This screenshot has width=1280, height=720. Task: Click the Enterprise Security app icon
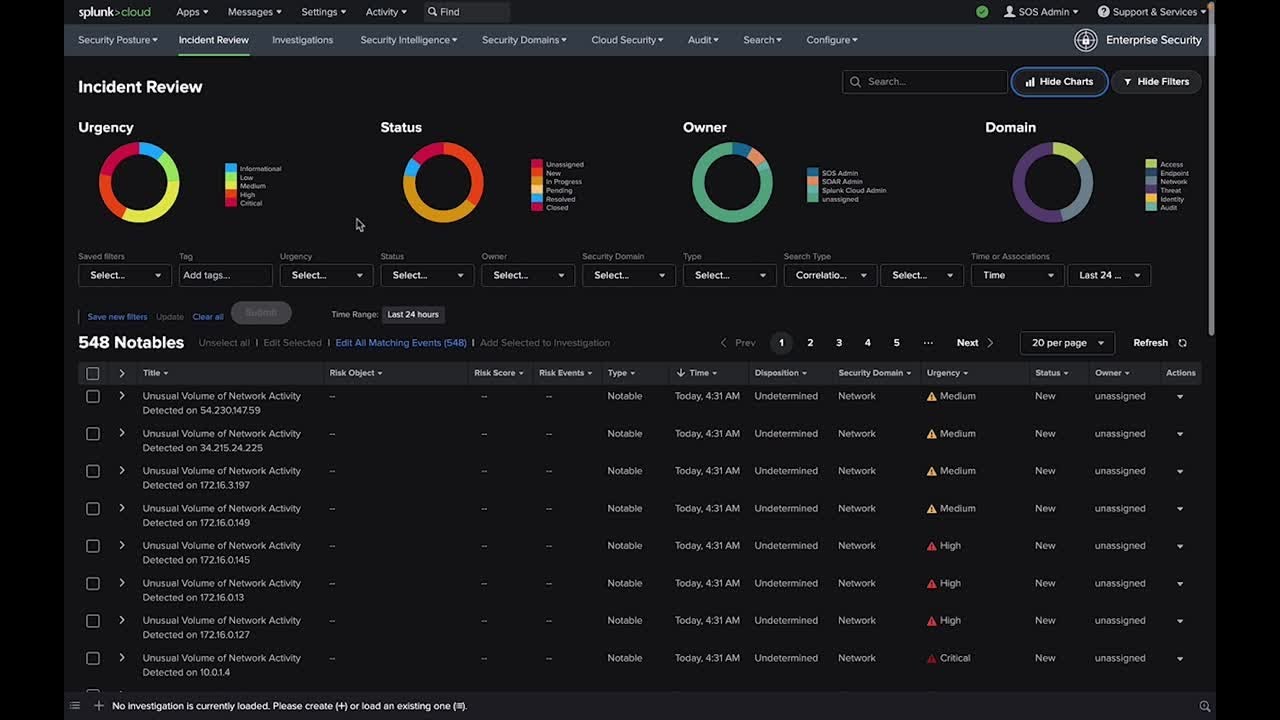click(x=1085, y=40)
